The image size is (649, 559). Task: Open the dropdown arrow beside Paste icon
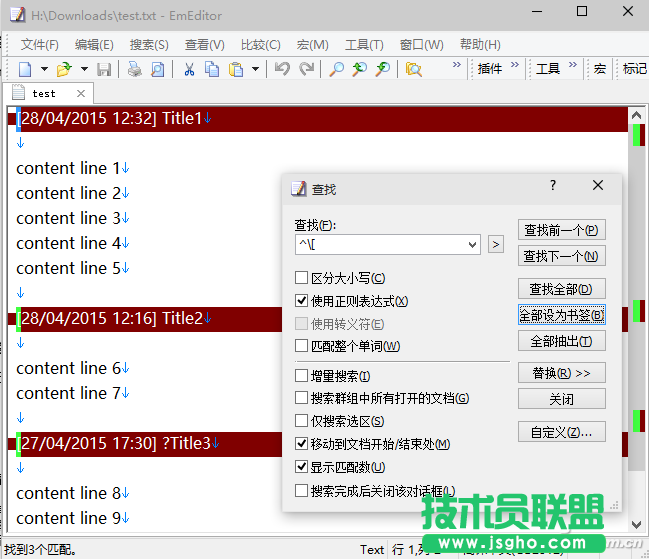coord(255,69)
